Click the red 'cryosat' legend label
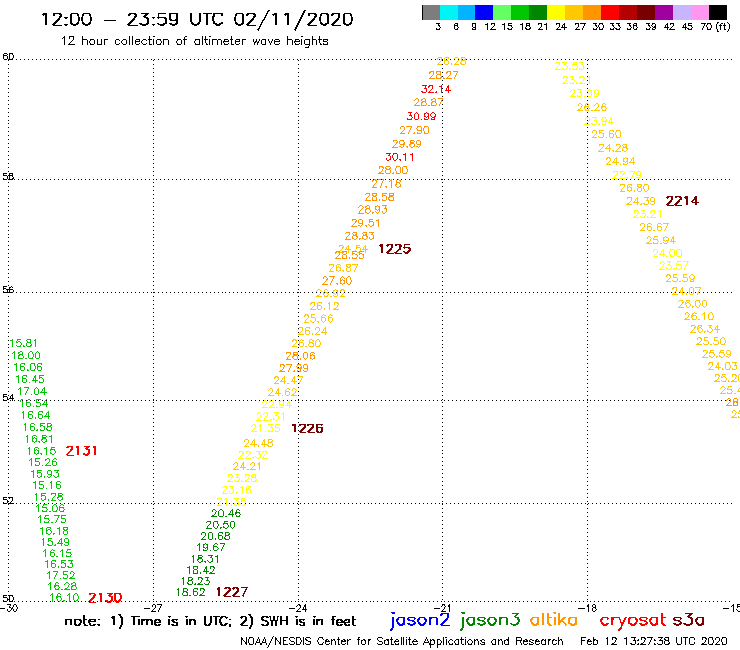This screenshot has height=650, width=740. (x=633, y=620)
